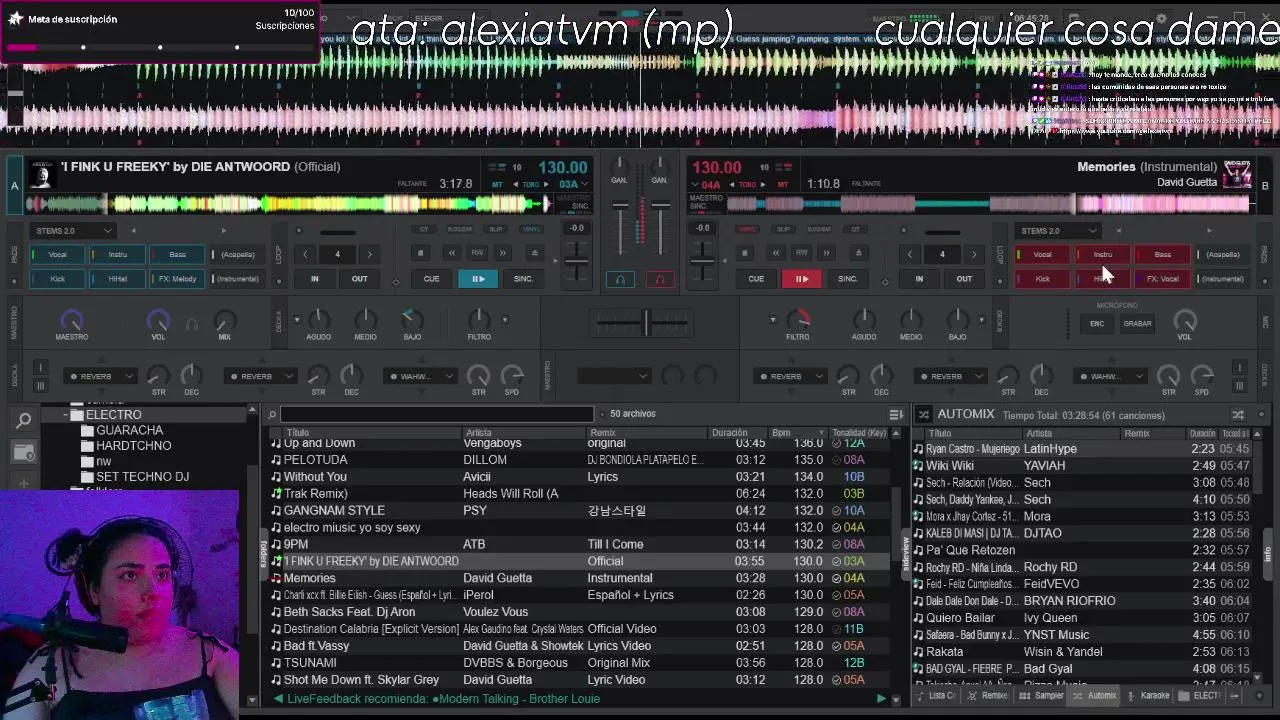Screen dimensions: 1280x720
Task: Click the browser options list icon
Action: coord(896,414)
